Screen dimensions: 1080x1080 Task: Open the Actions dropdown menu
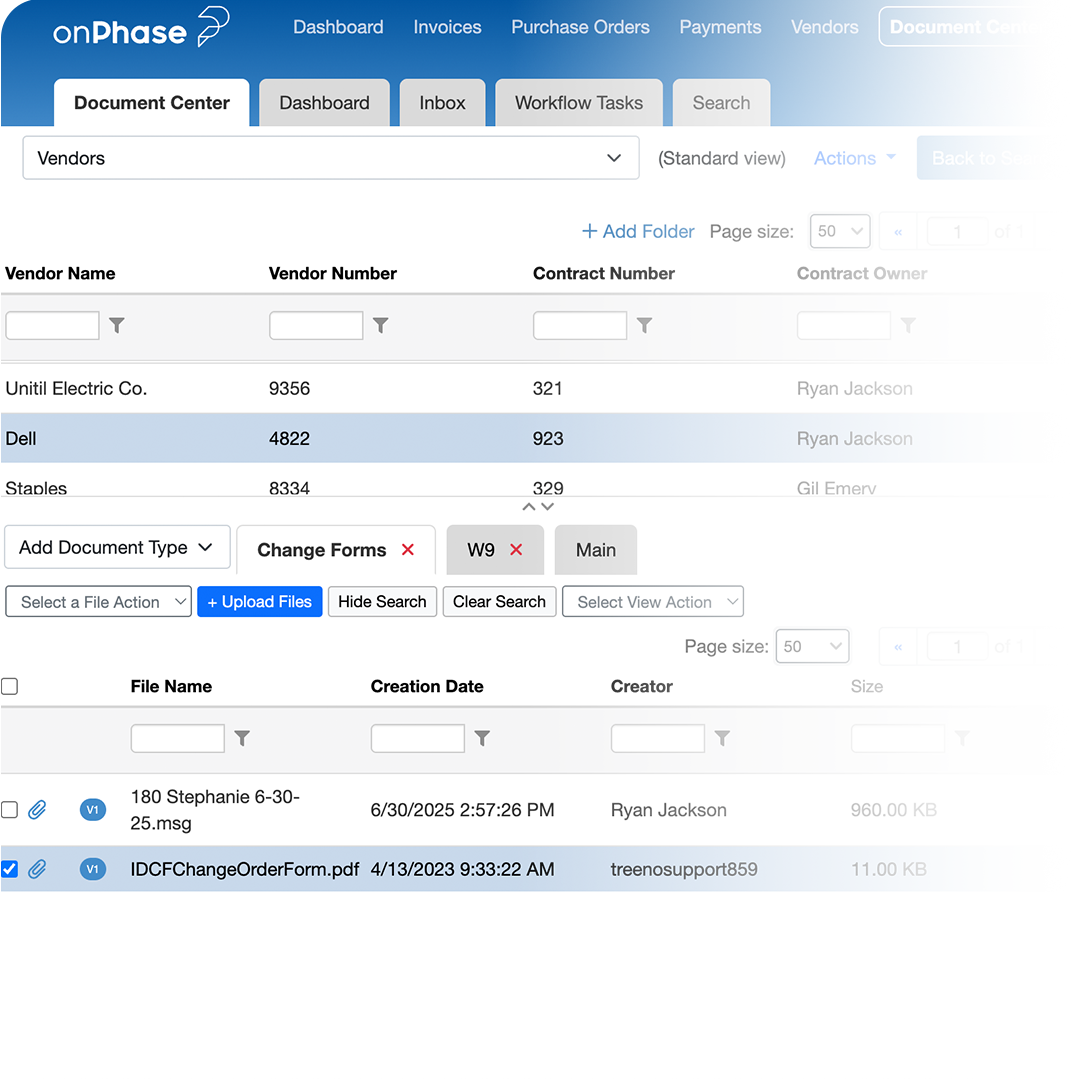855,158
